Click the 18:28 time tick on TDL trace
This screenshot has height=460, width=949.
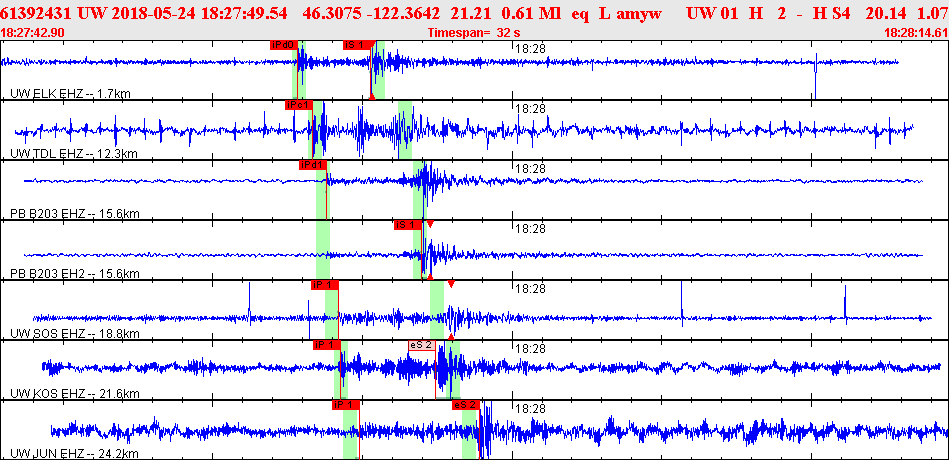530,109
